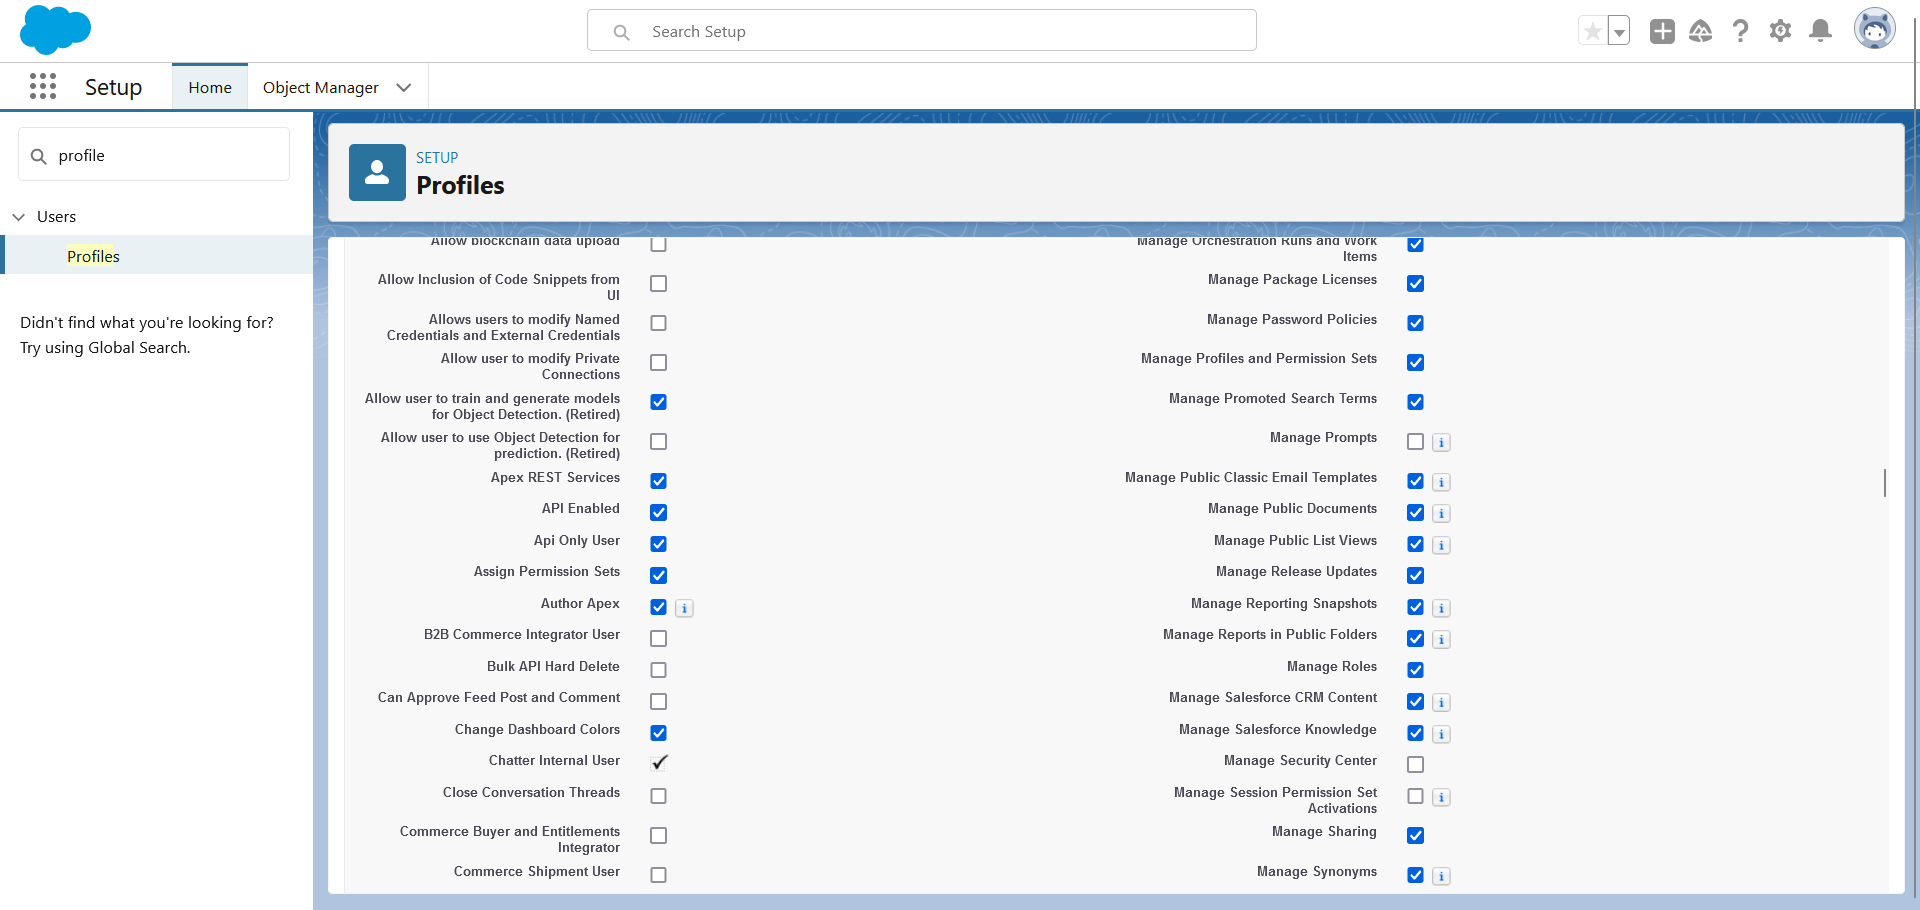Open the Setup gear menu
Image resolution: width=1920 pixels, height=910 pixels.
1780,31
